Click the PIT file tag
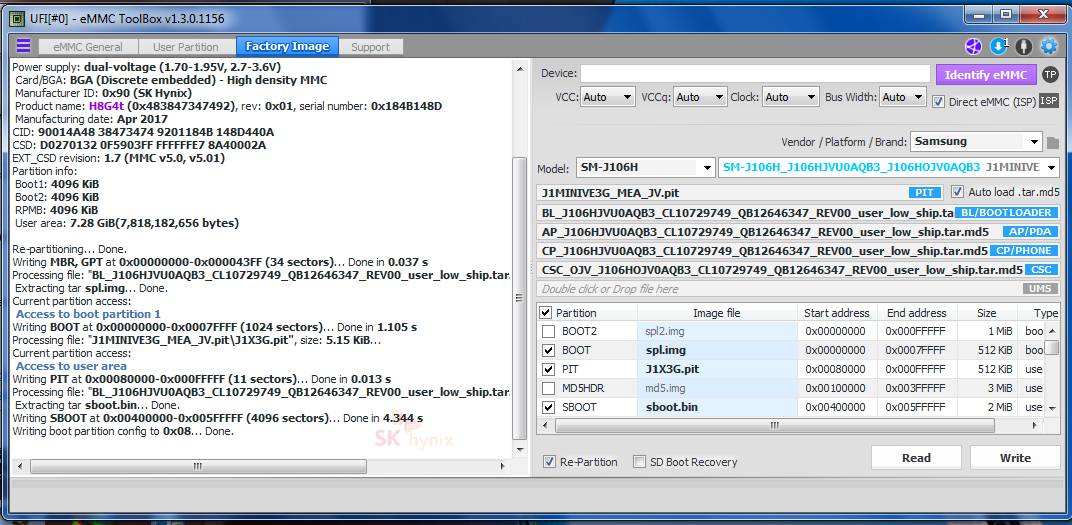 click(x=925, y=193)
